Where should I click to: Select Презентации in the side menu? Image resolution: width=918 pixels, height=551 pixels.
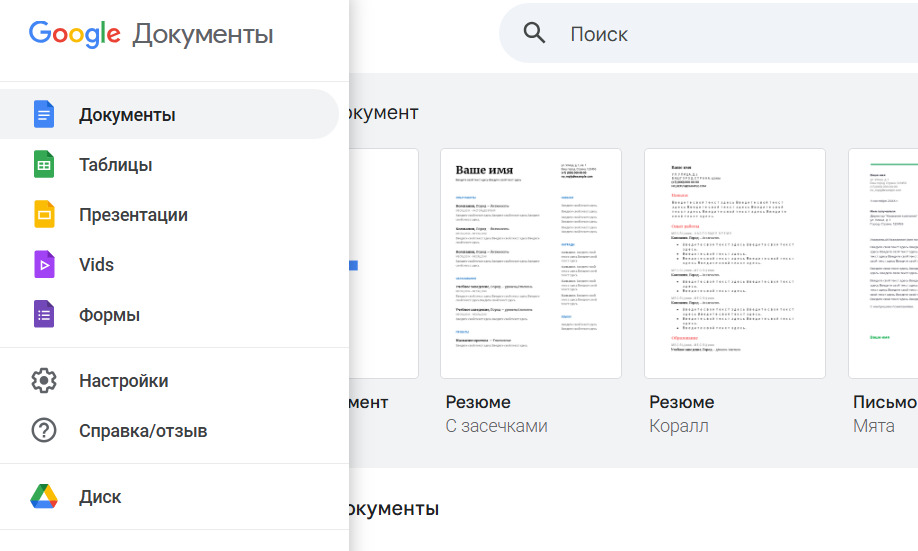tap(133, 215)
